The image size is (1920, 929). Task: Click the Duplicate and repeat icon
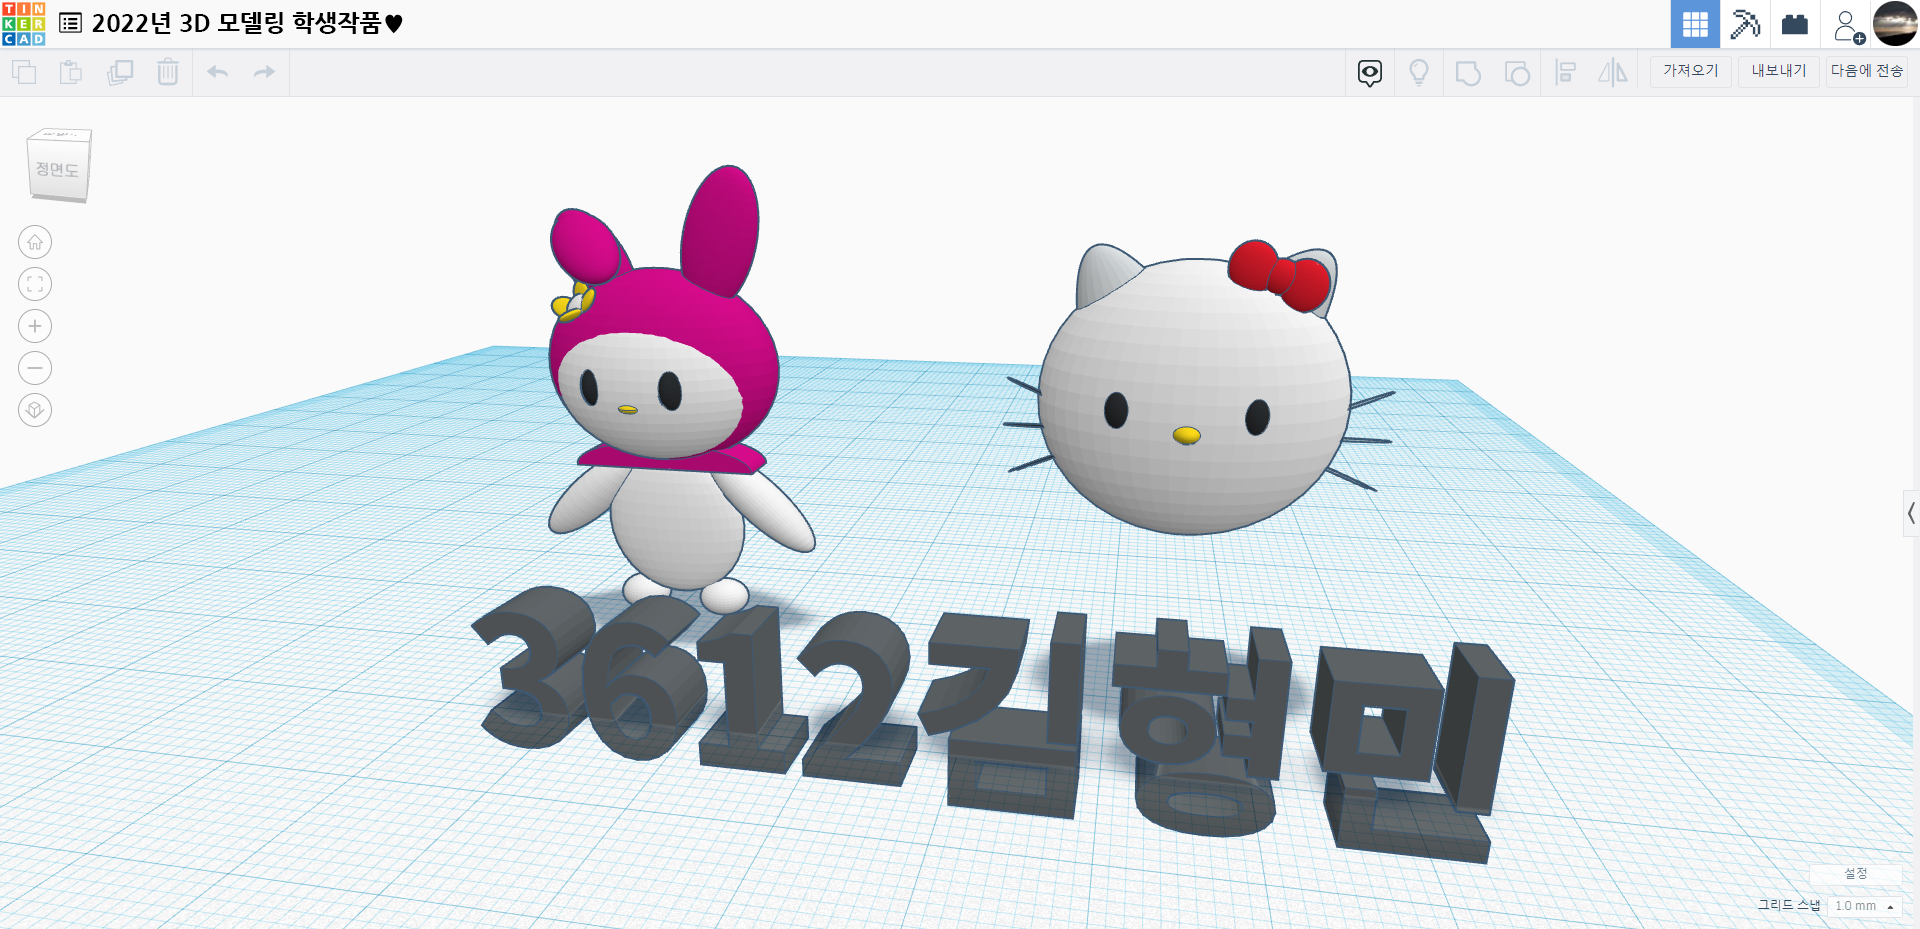120,72
